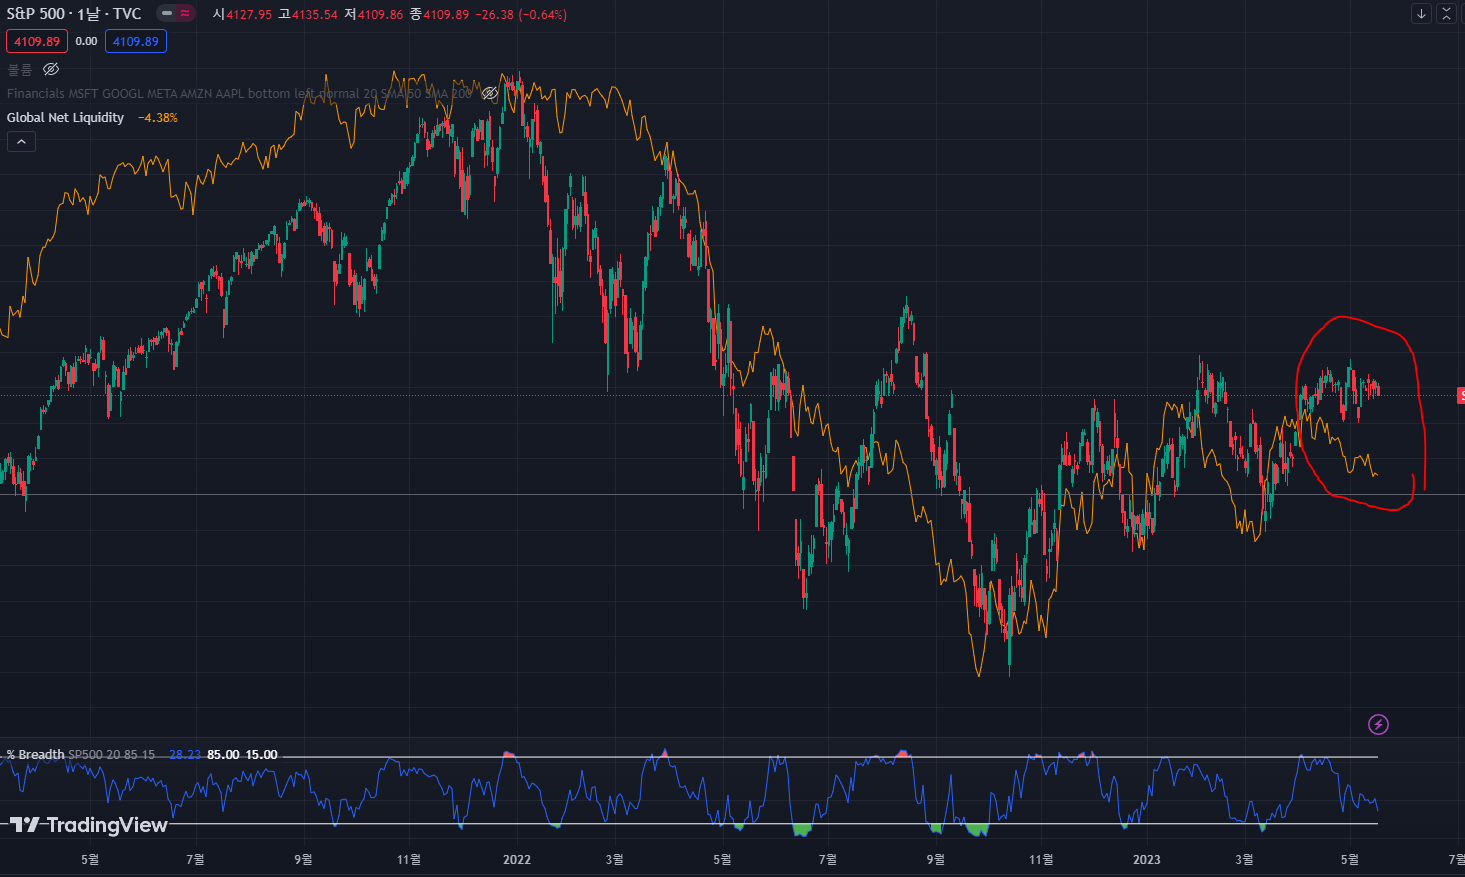1465x877 pixels.
Task: Click the red sell price 4109.89 box
Action: click(x=37, y=42)
